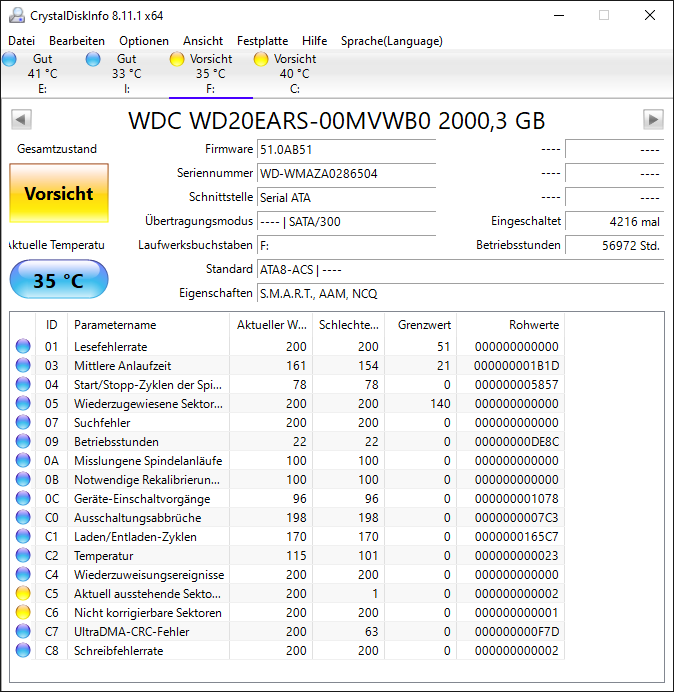Open the Ansicht menu
This screenshot has height=692, width=674.
[x=203, y=41]
